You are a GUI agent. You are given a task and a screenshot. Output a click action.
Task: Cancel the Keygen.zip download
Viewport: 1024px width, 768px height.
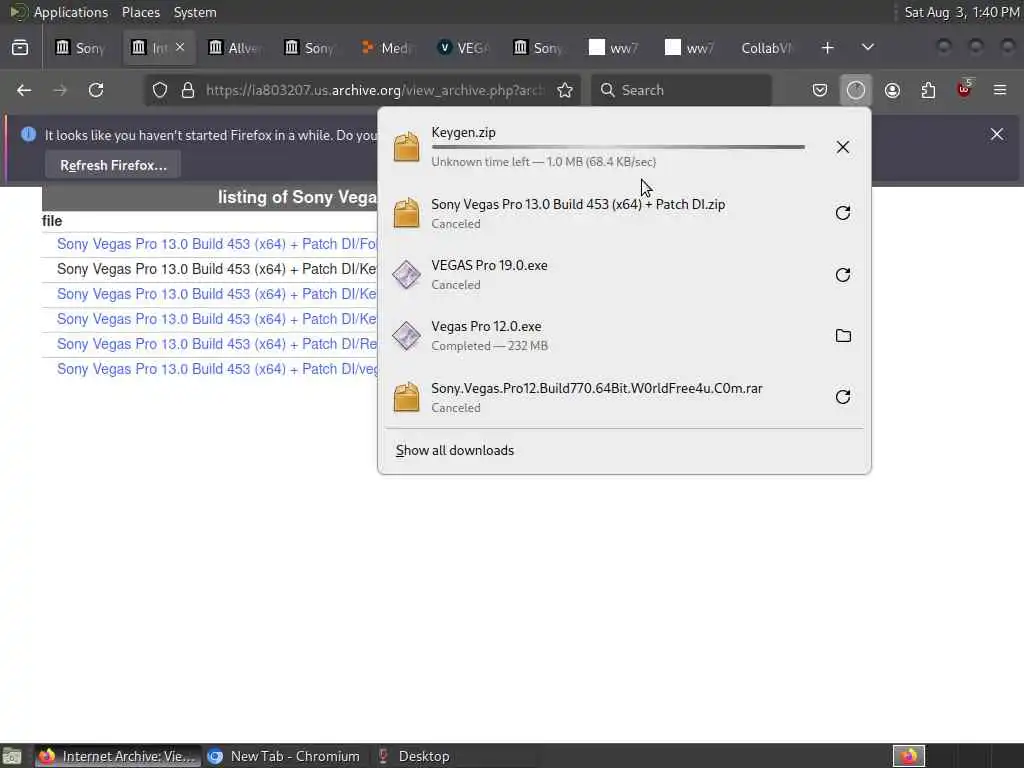842,147
